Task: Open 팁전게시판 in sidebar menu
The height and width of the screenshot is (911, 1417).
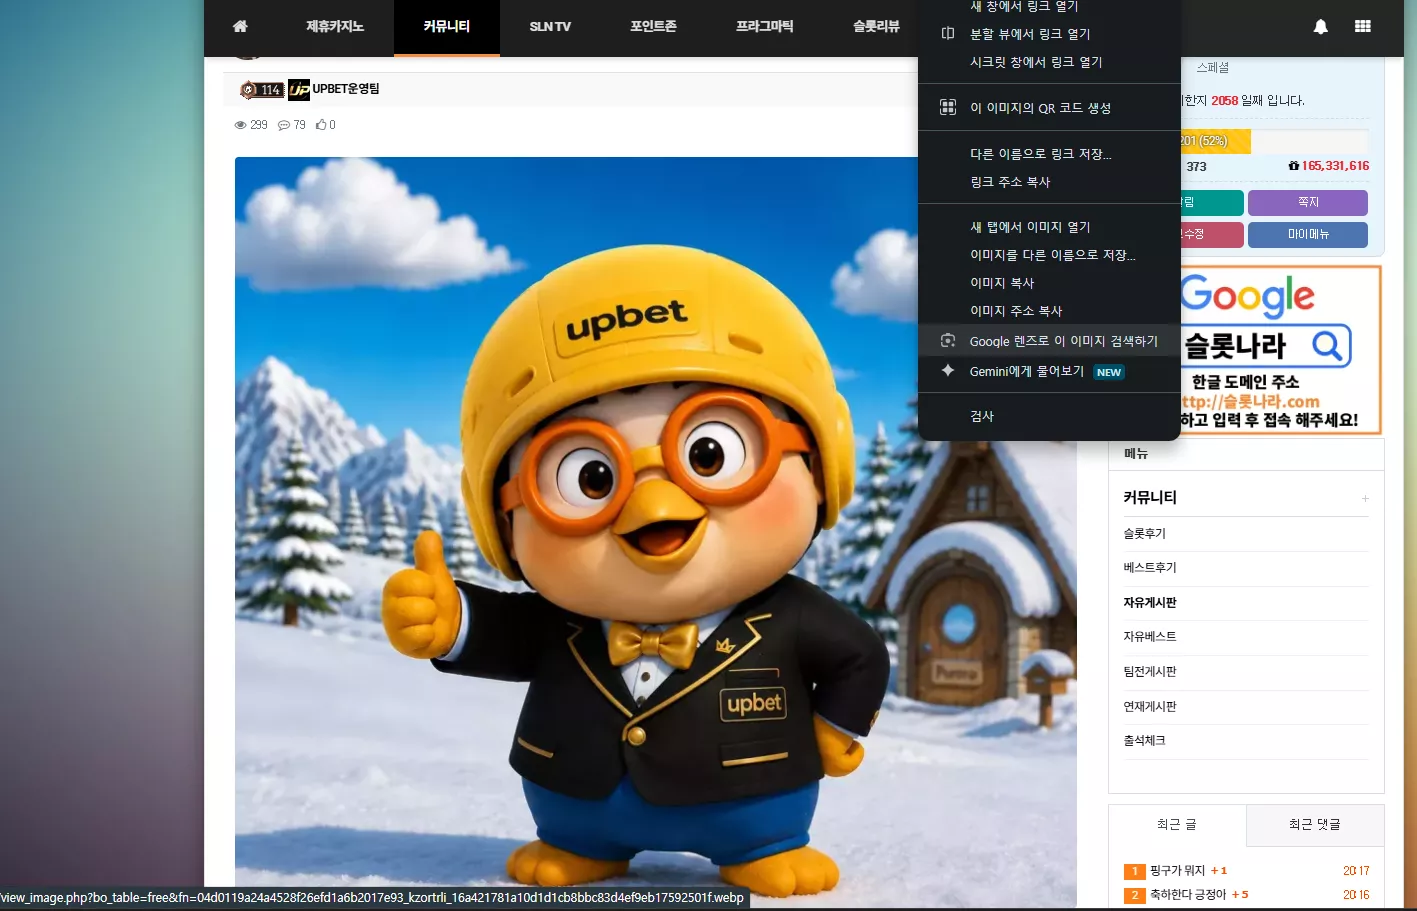Action: [1150, 672]
